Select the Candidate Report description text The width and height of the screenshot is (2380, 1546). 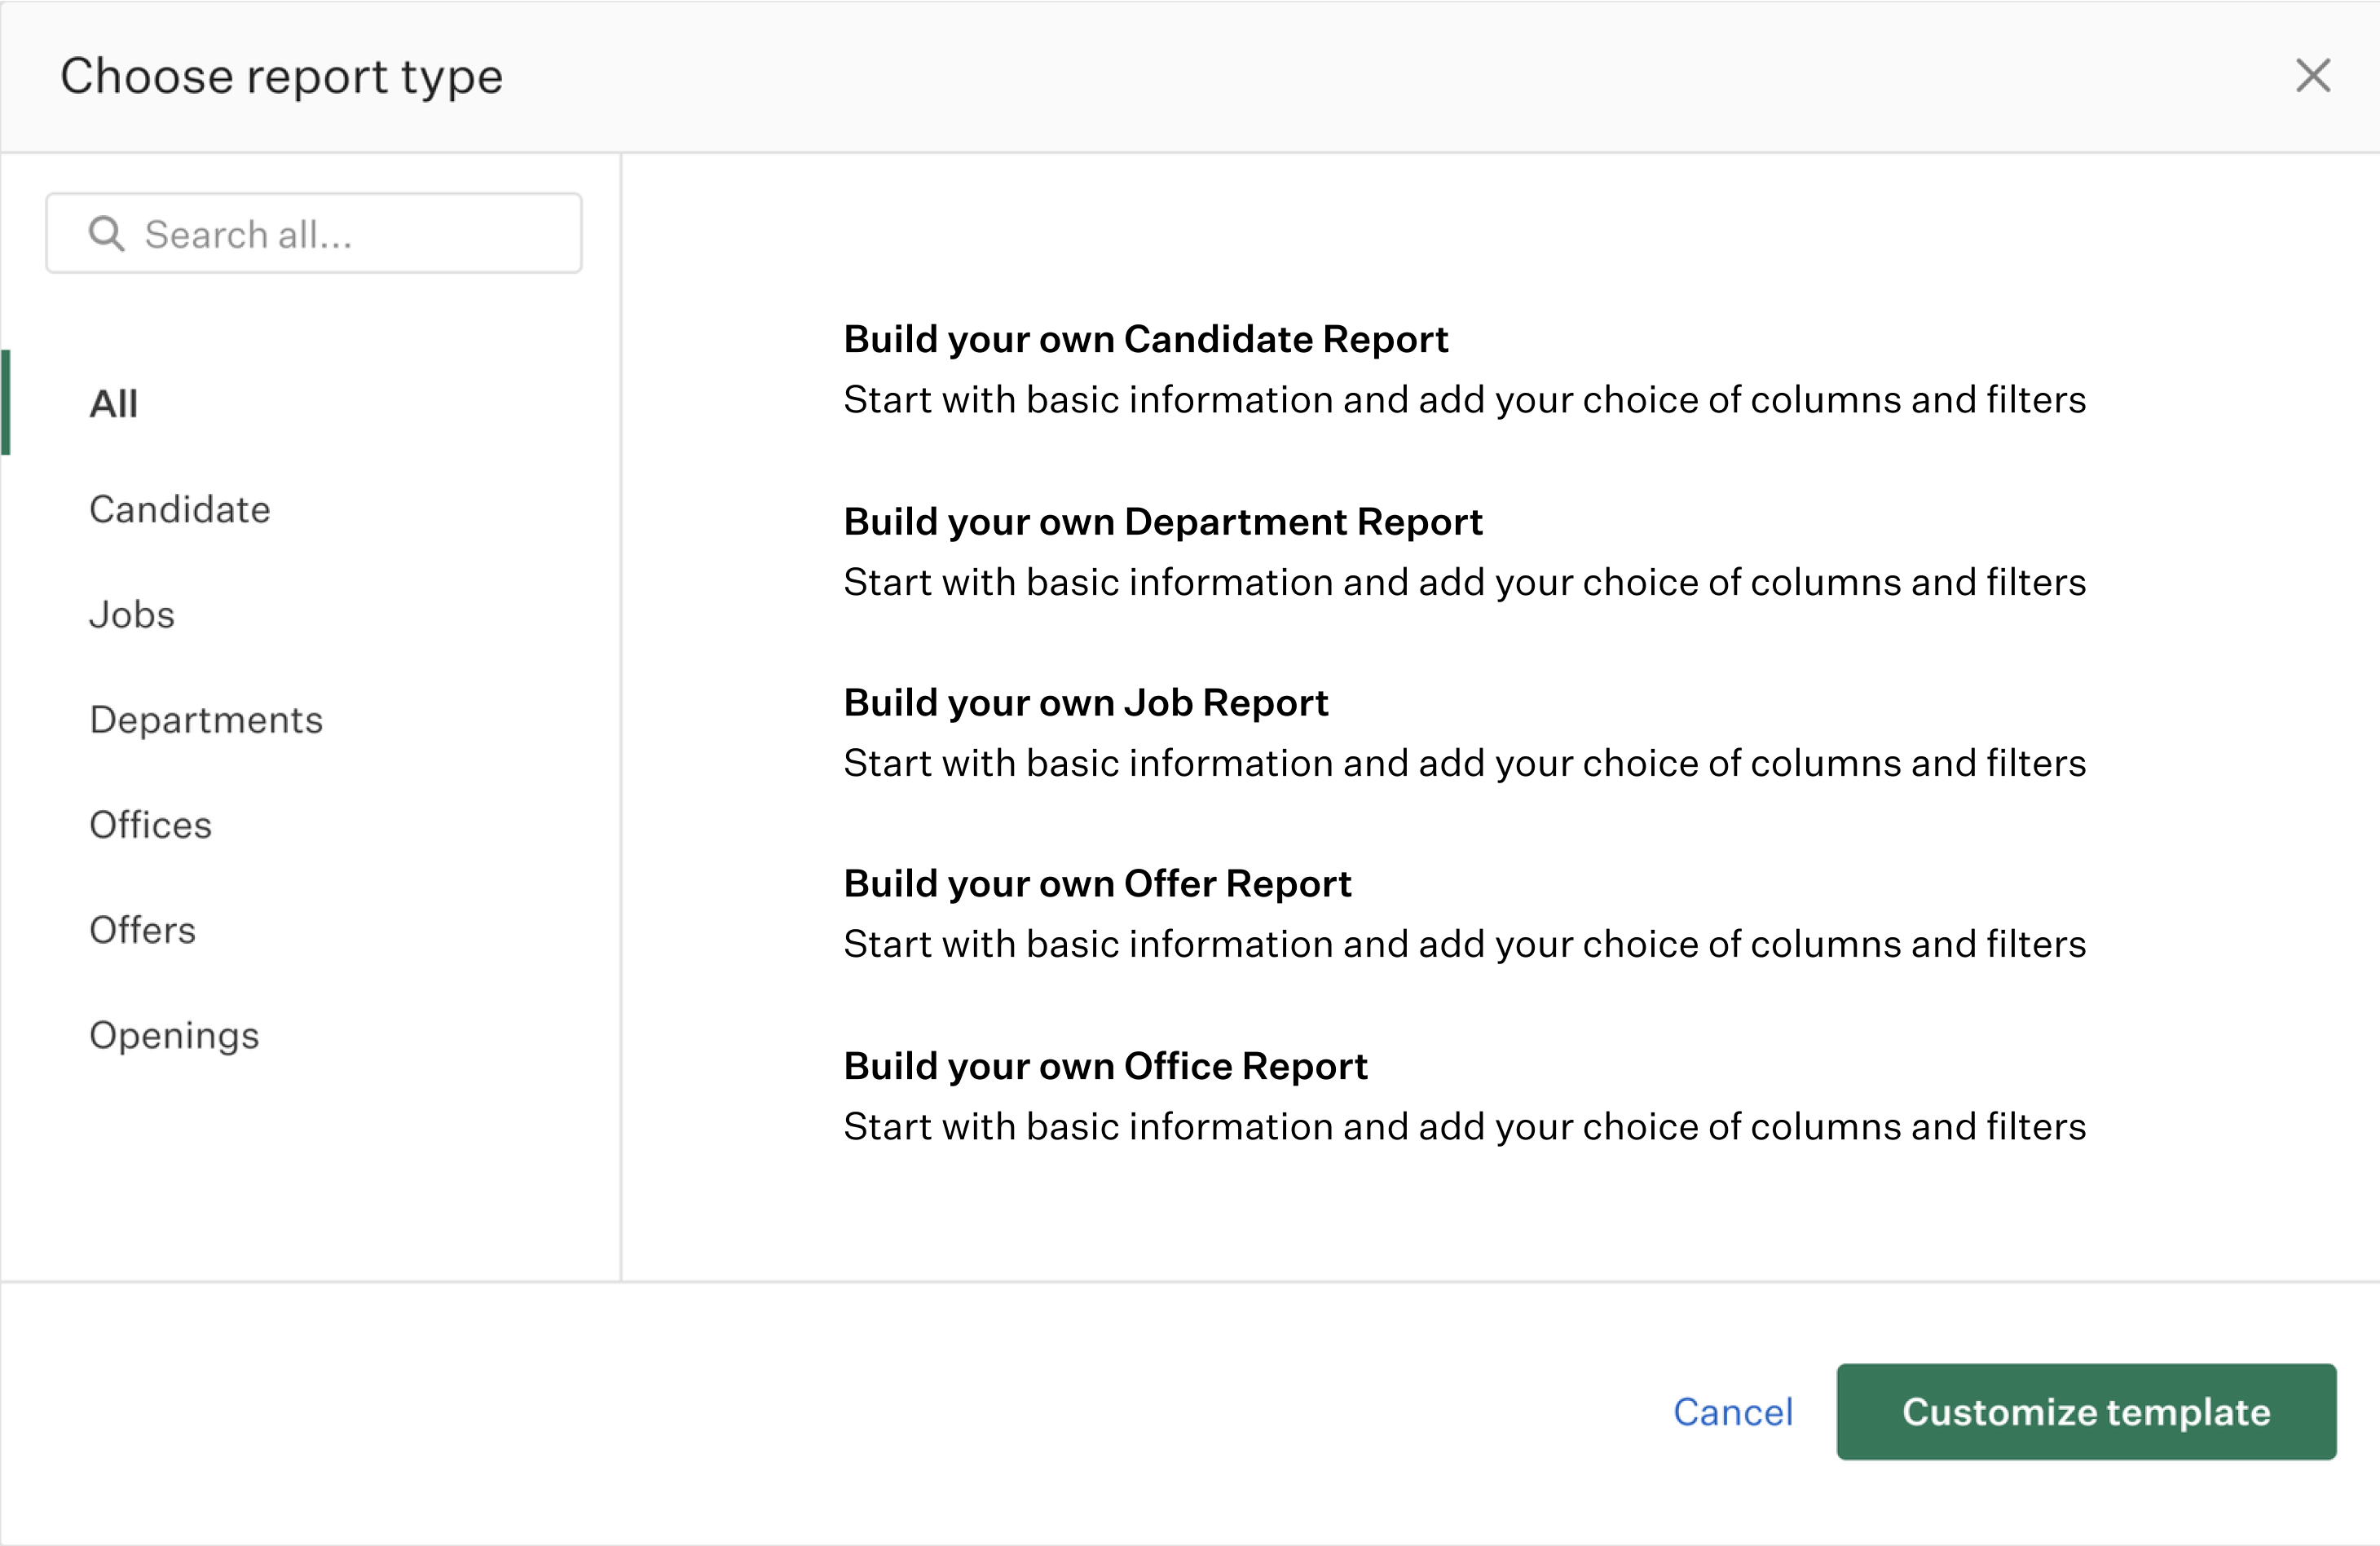coord(1464,399)
